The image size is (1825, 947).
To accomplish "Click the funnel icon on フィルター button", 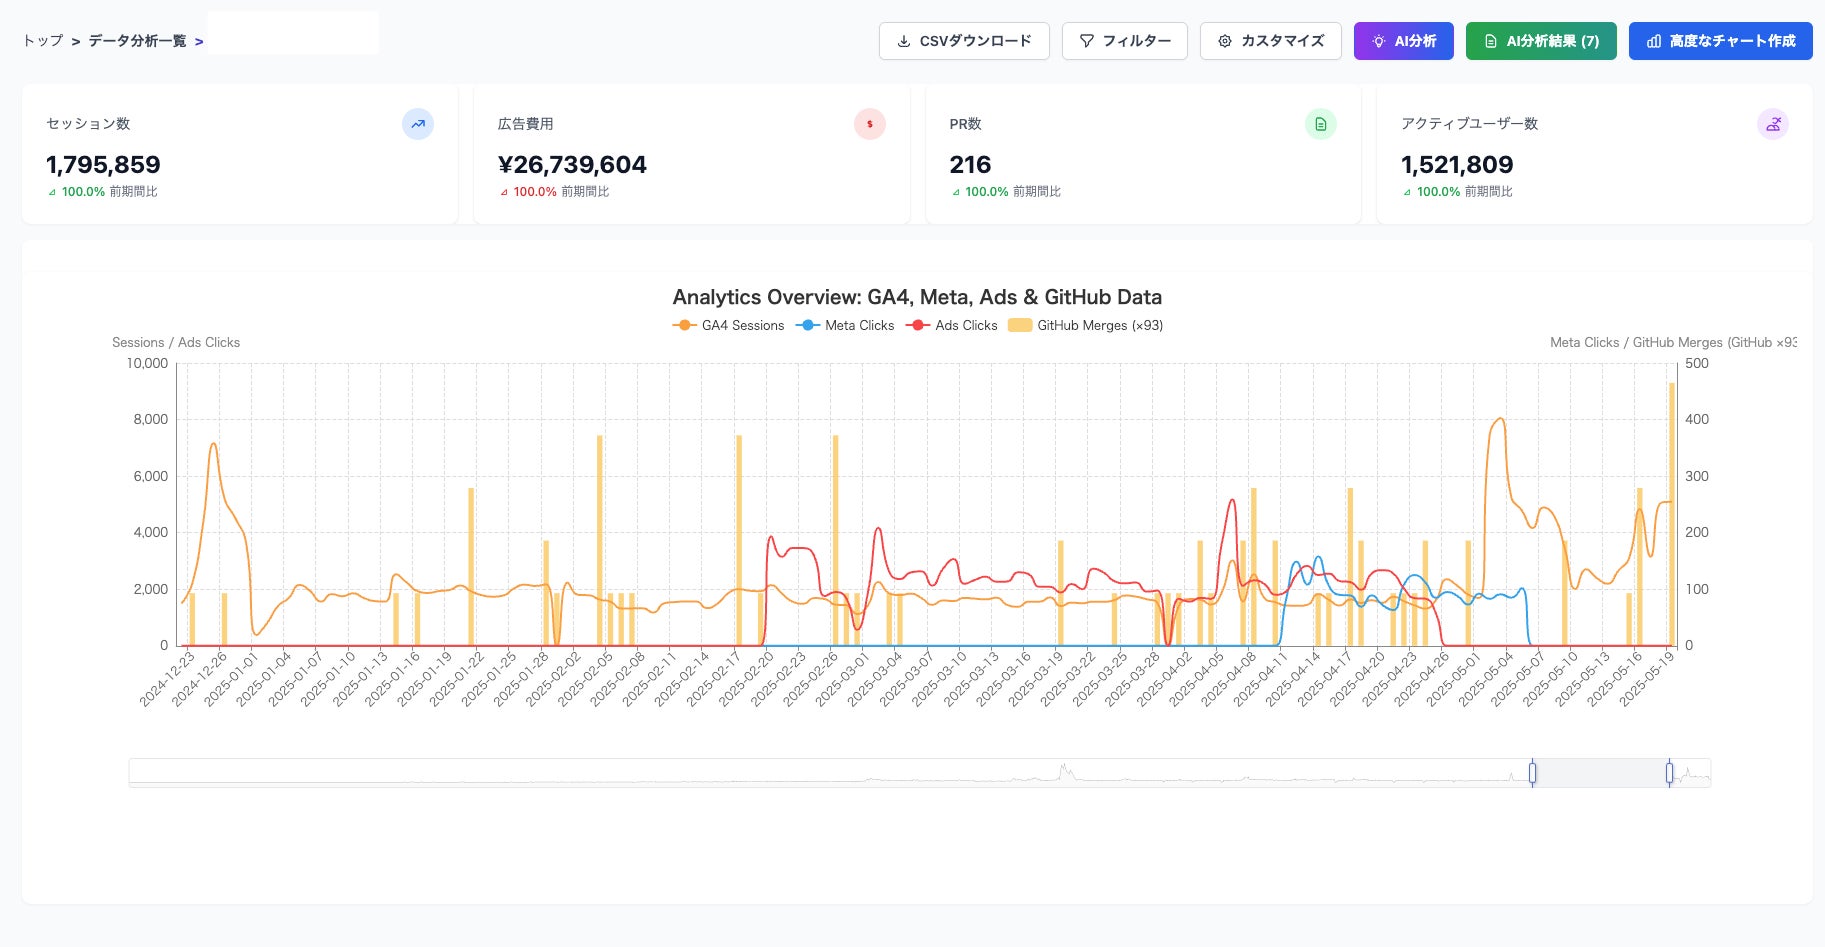I will (x=1087, y=41).
